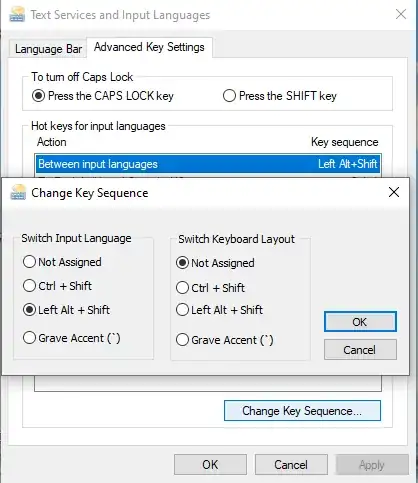
Task: Confirm with OK in Change Key Sequence dialog
Action: 360,322
